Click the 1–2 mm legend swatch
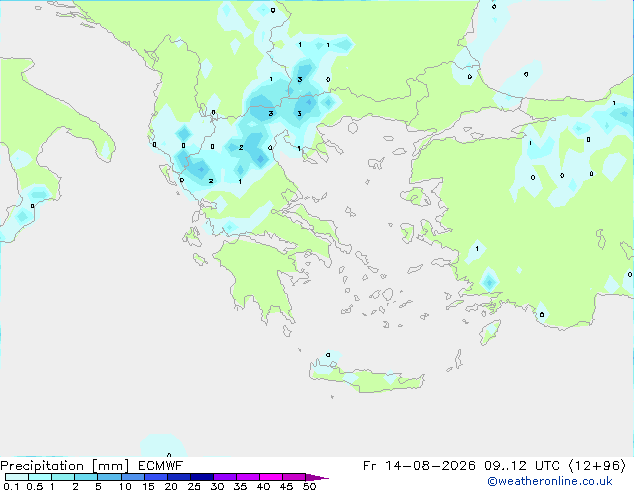 click(63, 477)
